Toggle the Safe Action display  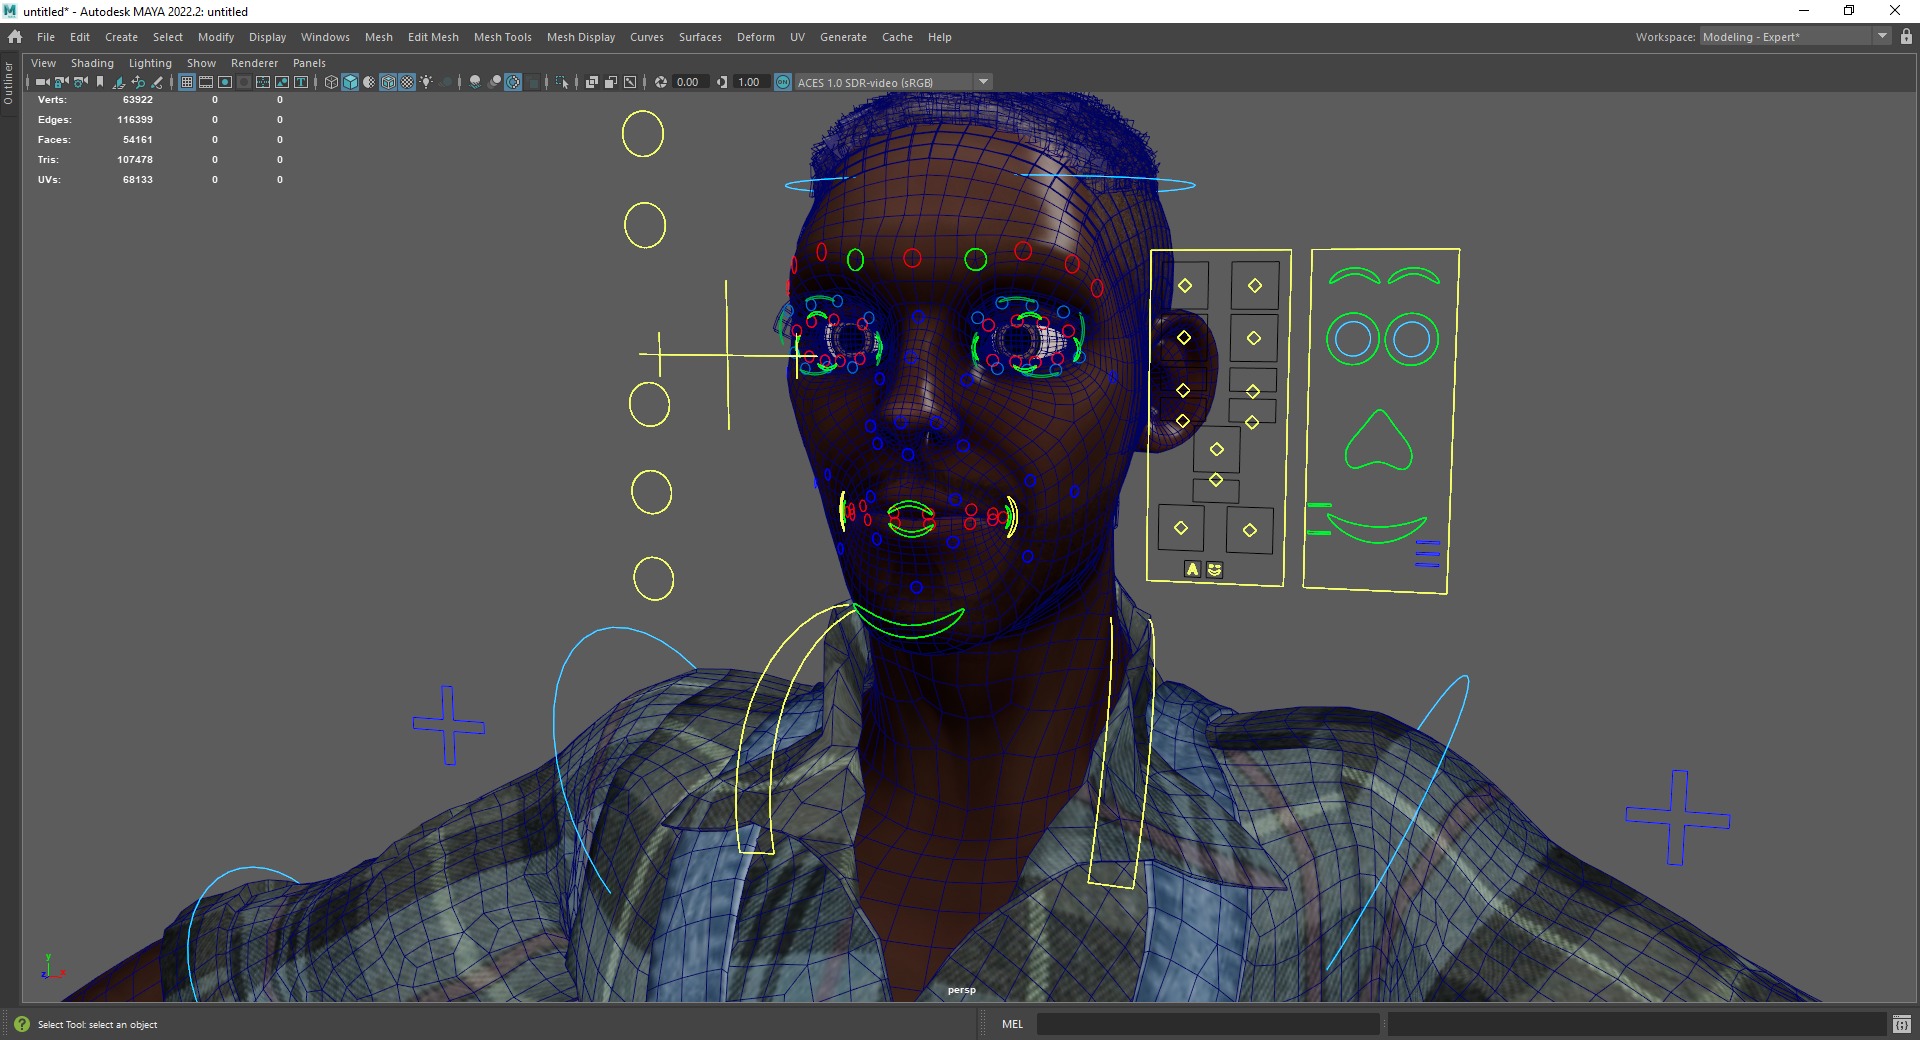[x=282, y=82]
